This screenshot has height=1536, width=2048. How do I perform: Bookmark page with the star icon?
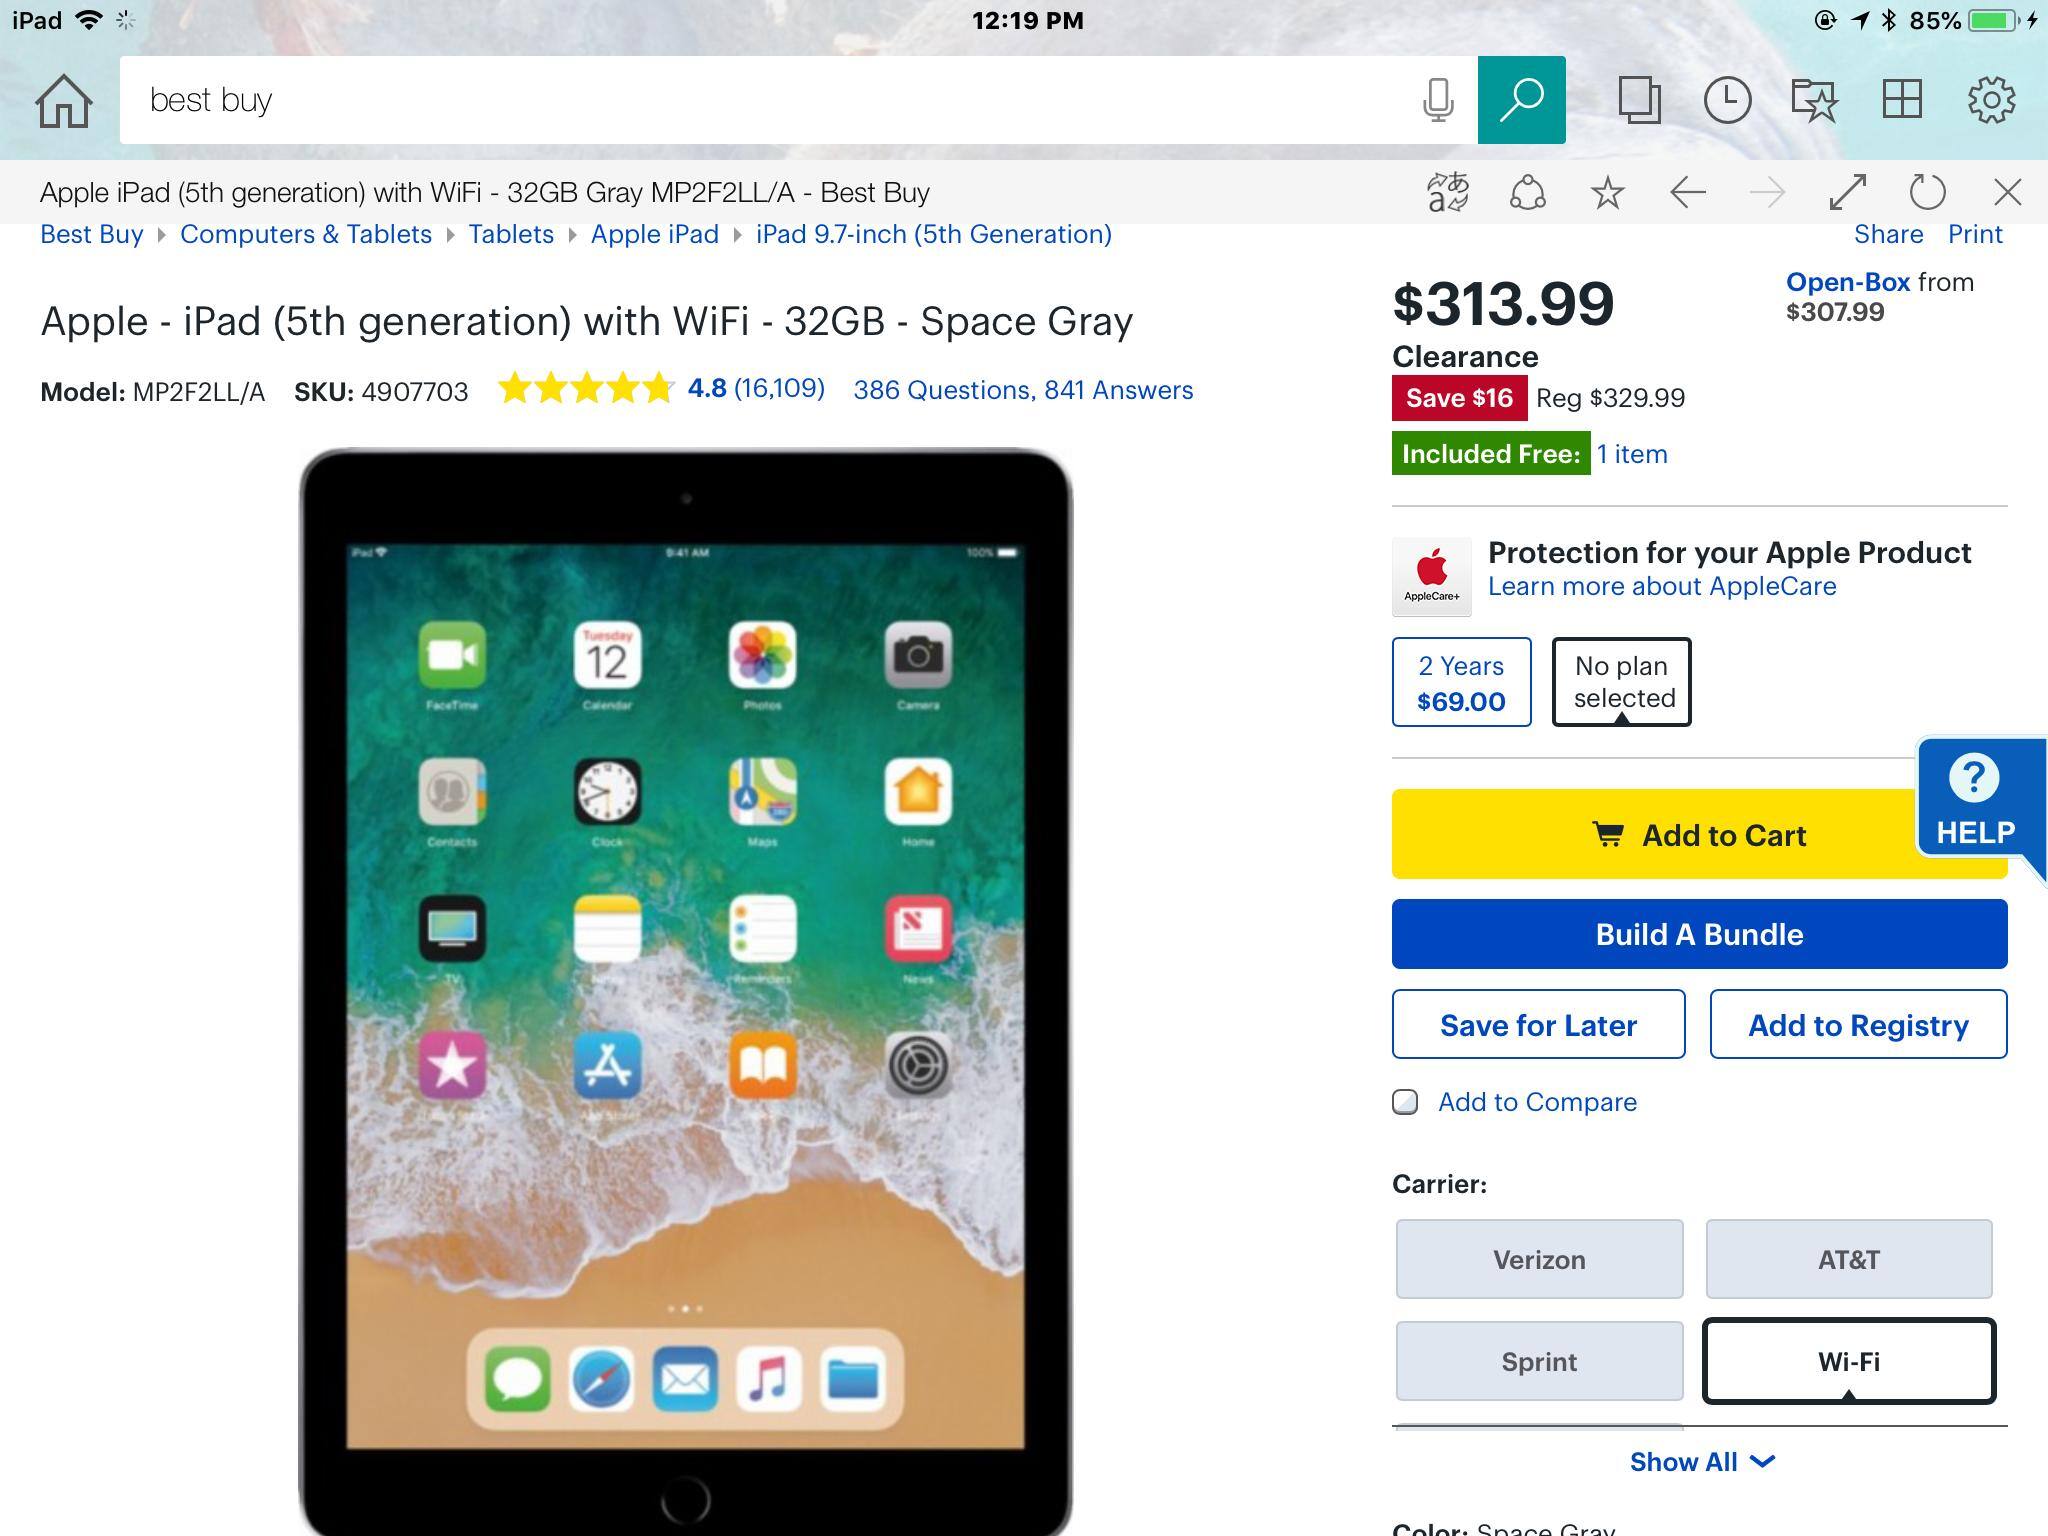pyautogui.click(x=1607, y=192)
